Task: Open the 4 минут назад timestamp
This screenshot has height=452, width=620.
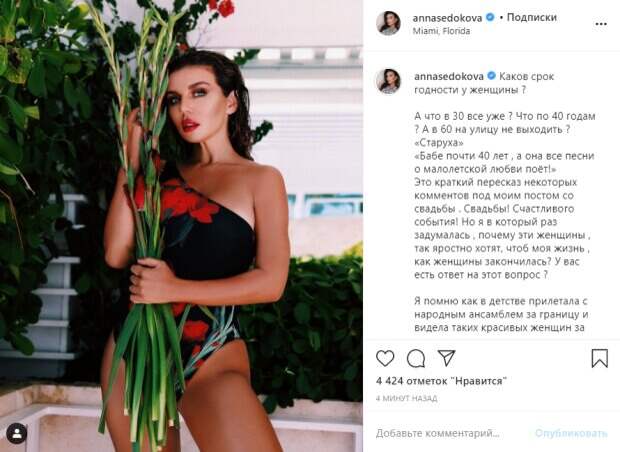Action: click(406, 398)
